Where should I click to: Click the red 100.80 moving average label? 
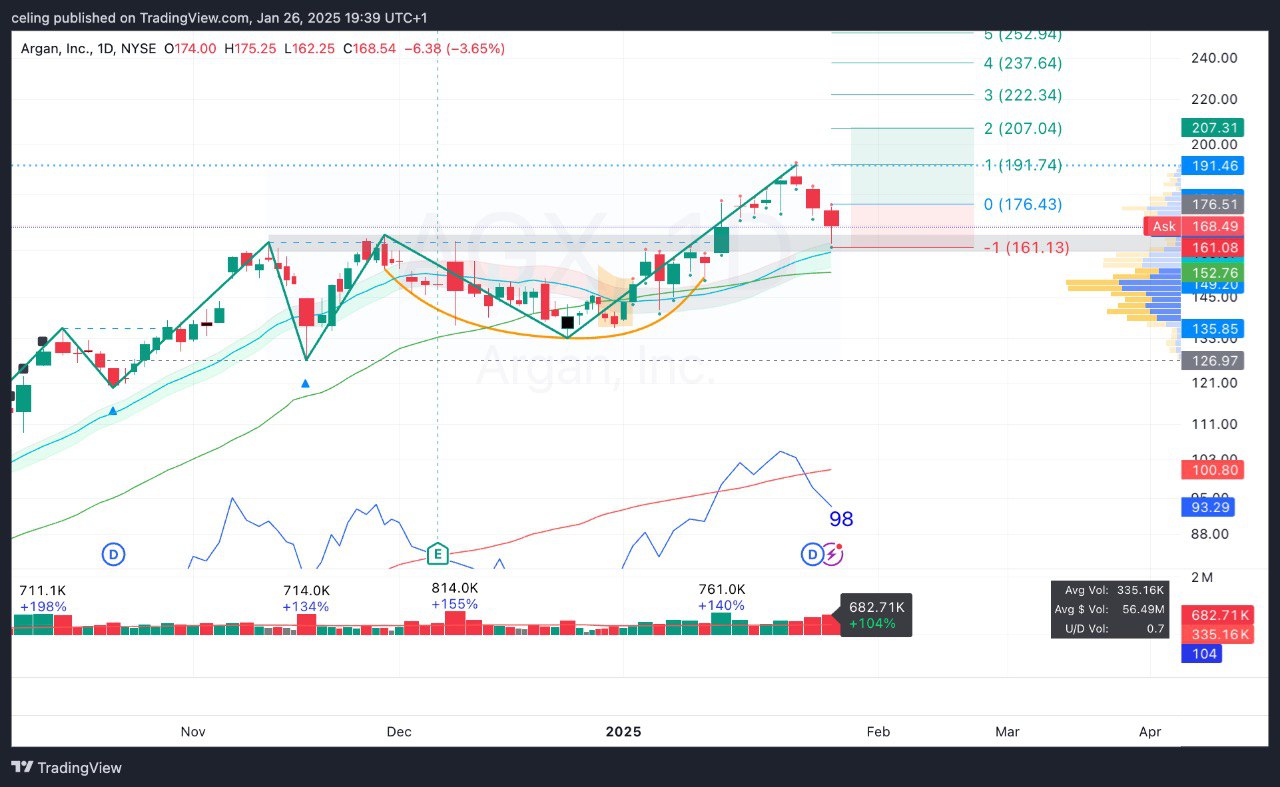1211,469
